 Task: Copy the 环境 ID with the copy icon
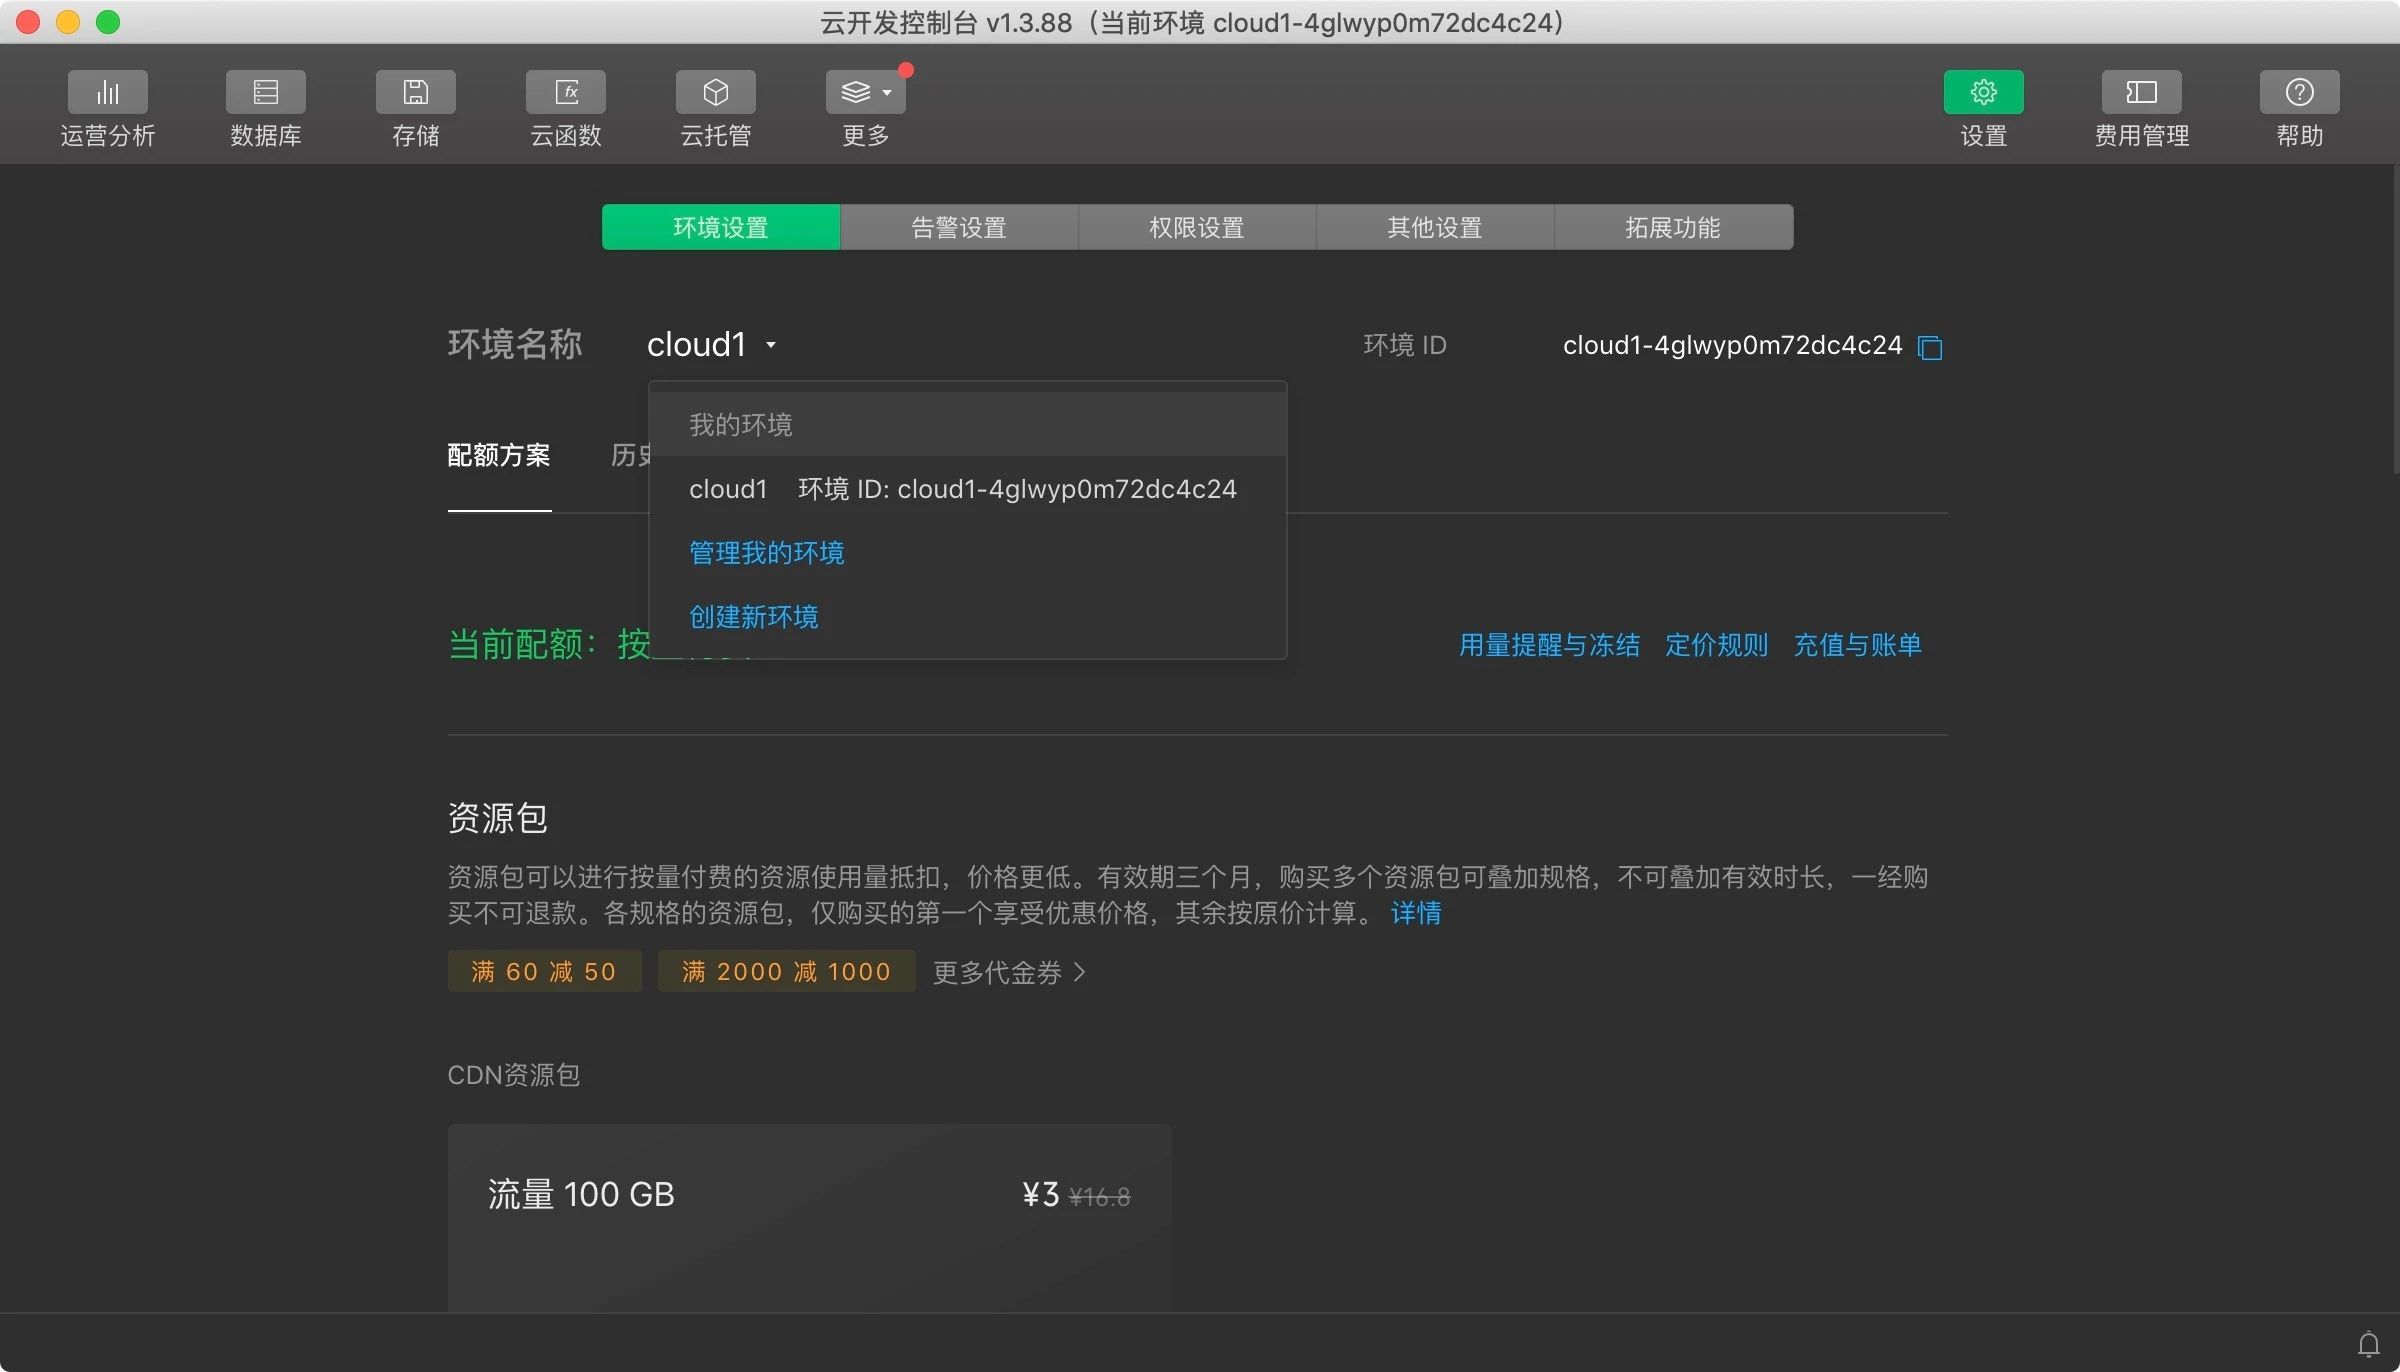click(1930, 347)
